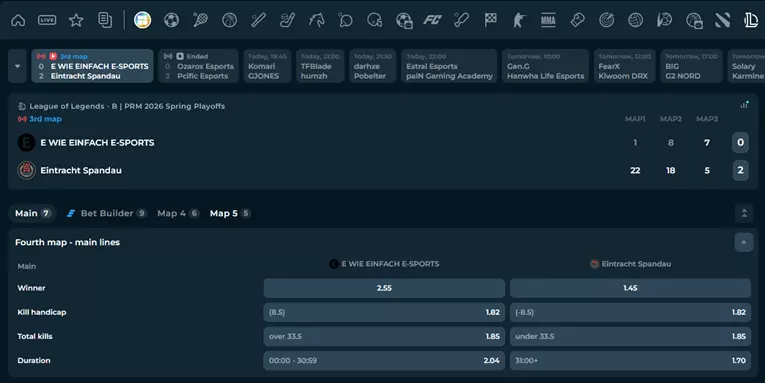This screenshot has height=383, width=765.
Task: Select the Dota 2 icon
Action: coord(723,20)
